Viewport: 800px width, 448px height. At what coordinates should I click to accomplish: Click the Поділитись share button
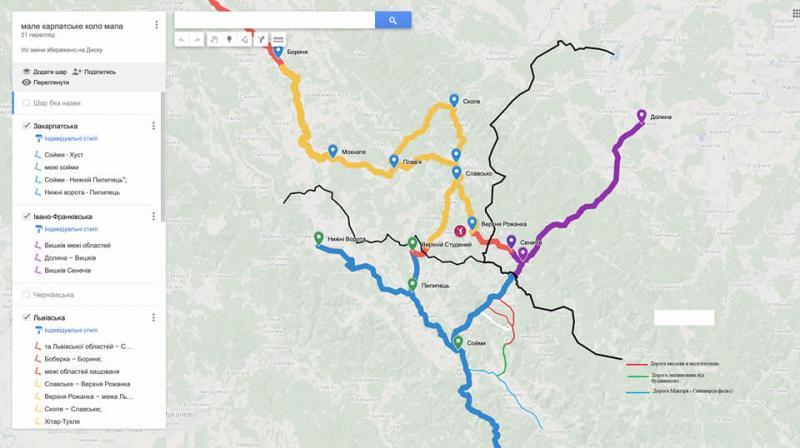coord(94,72)
